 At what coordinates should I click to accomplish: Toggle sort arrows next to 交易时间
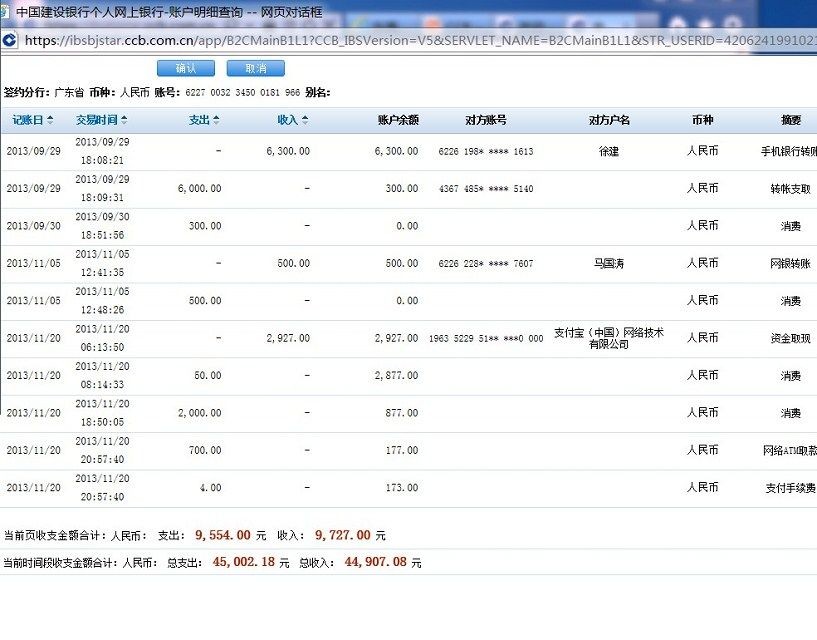(124, 121)
